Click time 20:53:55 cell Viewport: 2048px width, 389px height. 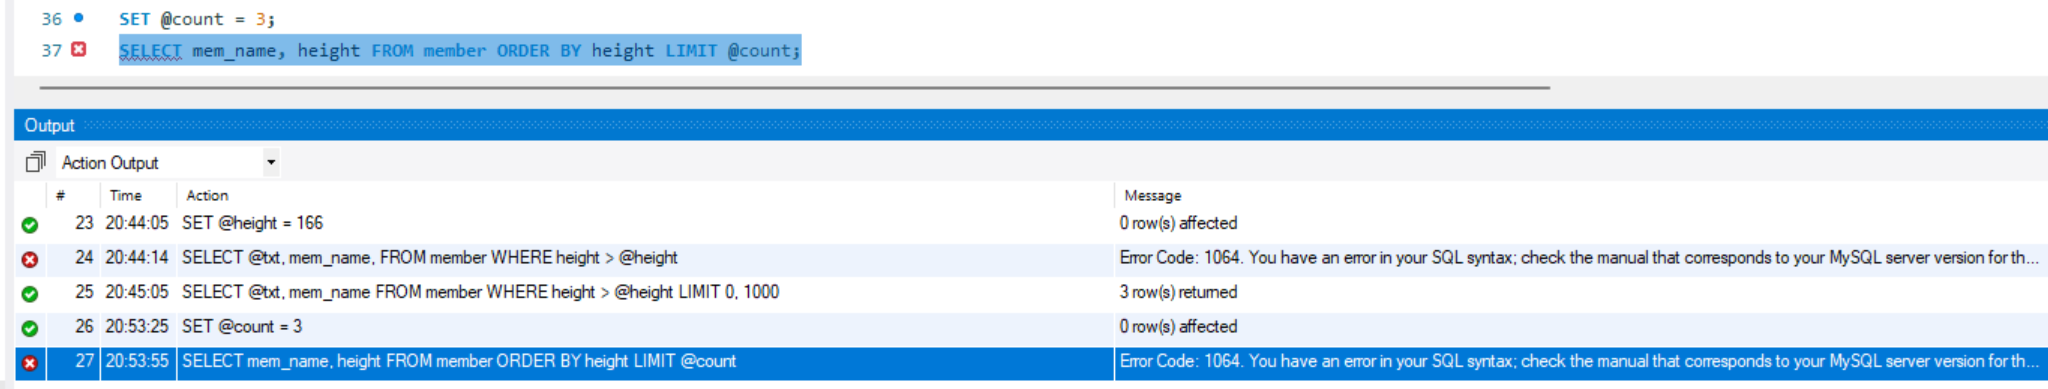[137, 361]
